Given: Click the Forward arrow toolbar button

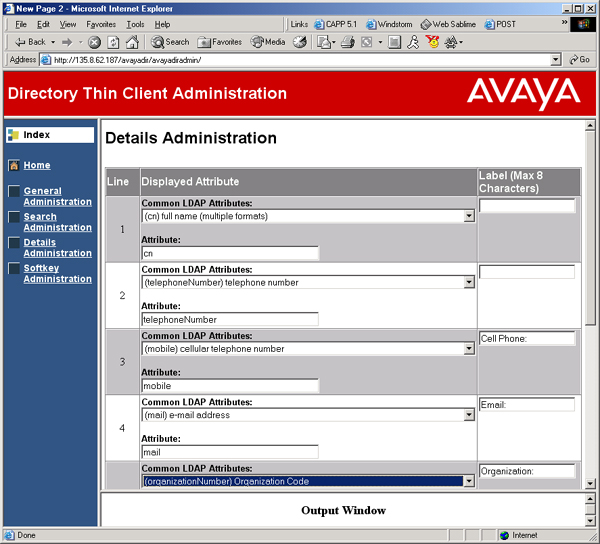Looking at the screenshot, I should tap(67, 42).
